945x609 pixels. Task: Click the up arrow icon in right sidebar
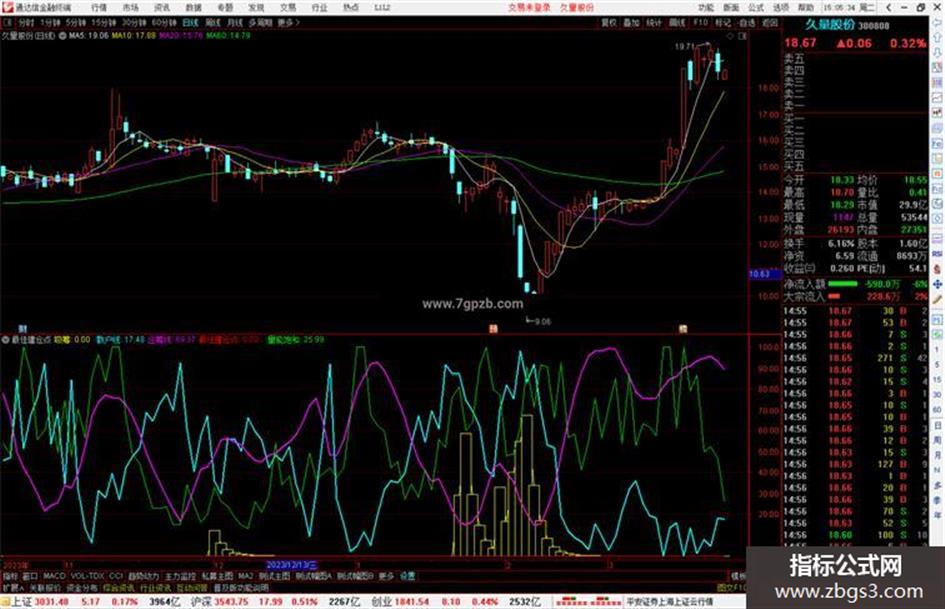[938, 39]
